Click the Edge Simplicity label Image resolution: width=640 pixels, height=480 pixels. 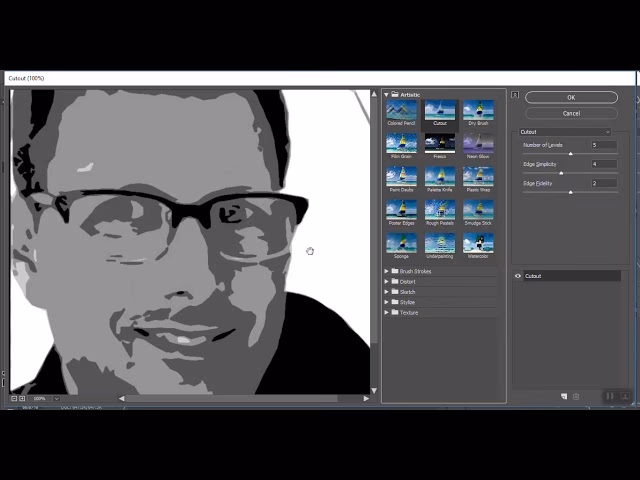(x=540, y=164)
